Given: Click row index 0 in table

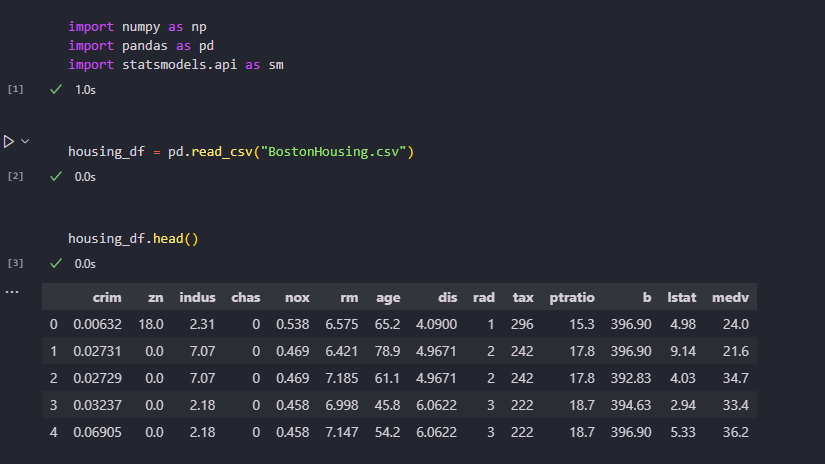Looking at the screenshot, I should pos(54,325).
